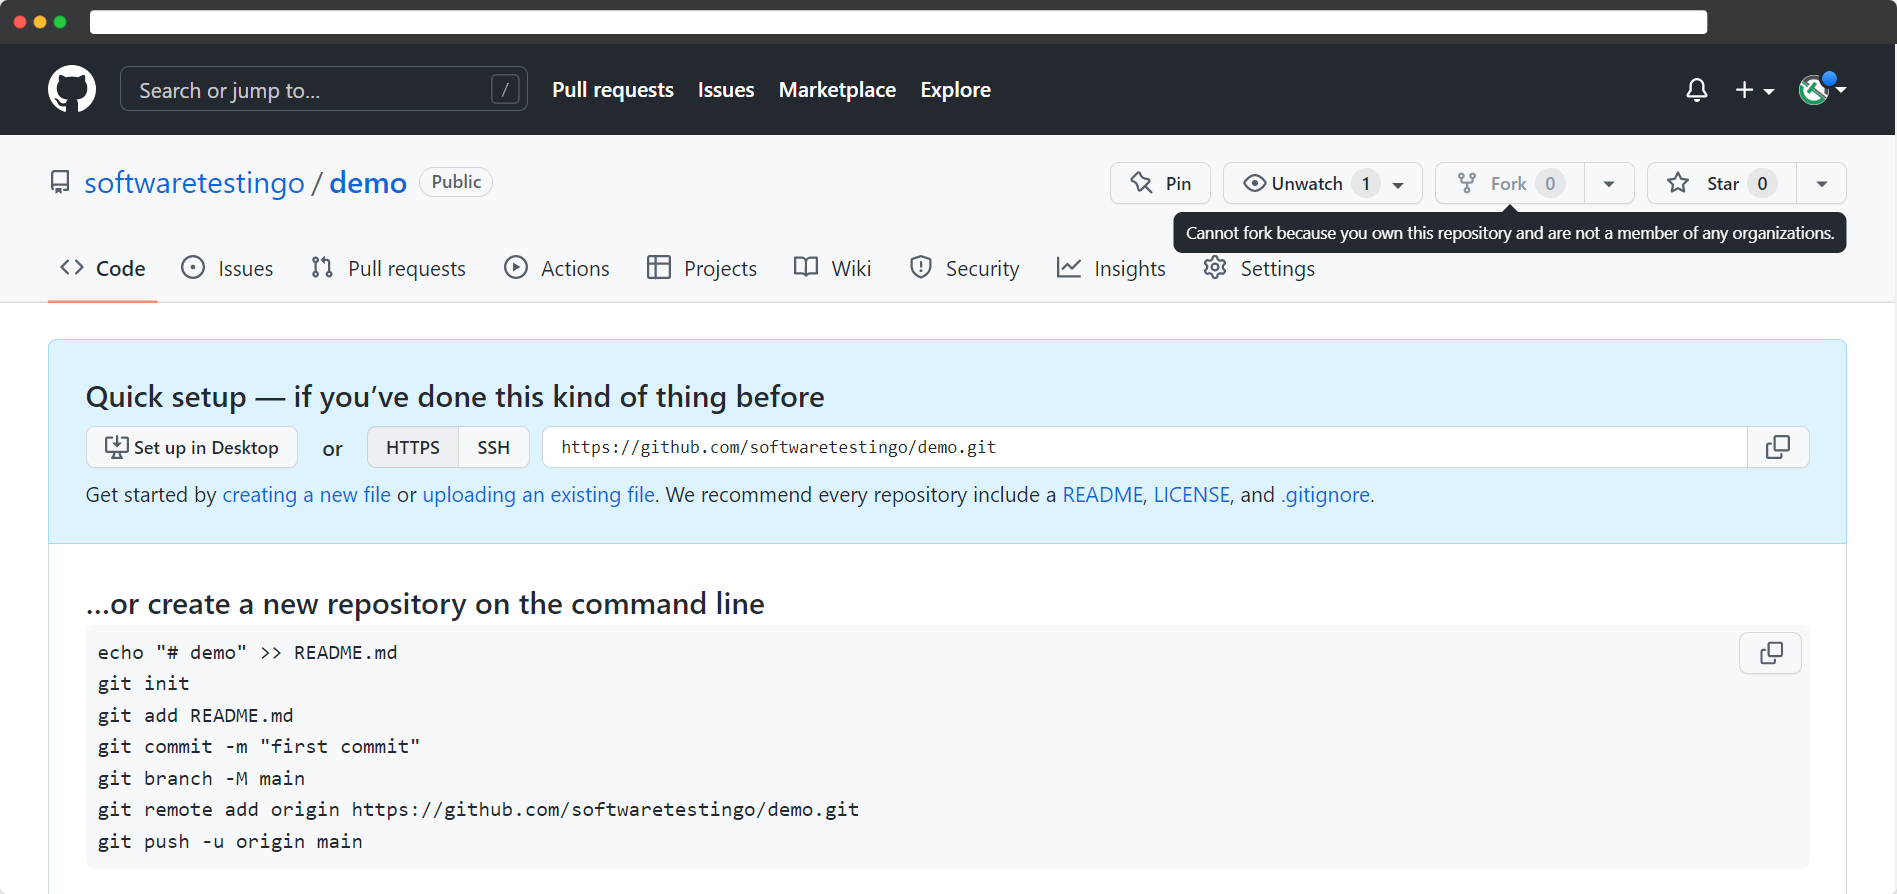Select SSH clone protocol
1897x894 pixels.
pyautogui.click(x=493, y=447)
